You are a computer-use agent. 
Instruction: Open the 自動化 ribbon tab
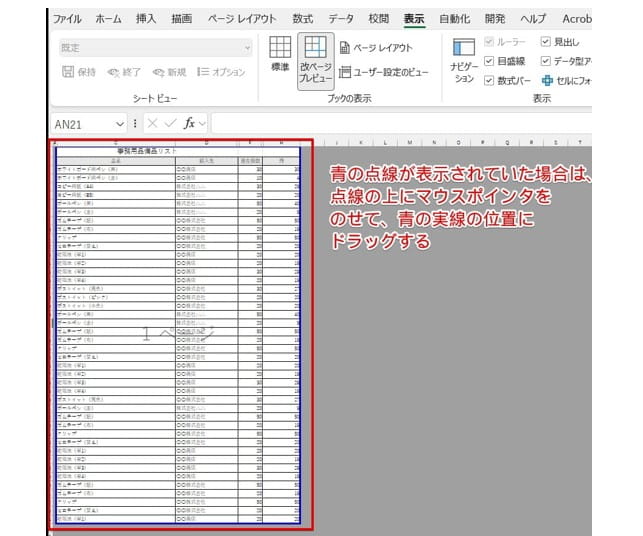(454, 19)
